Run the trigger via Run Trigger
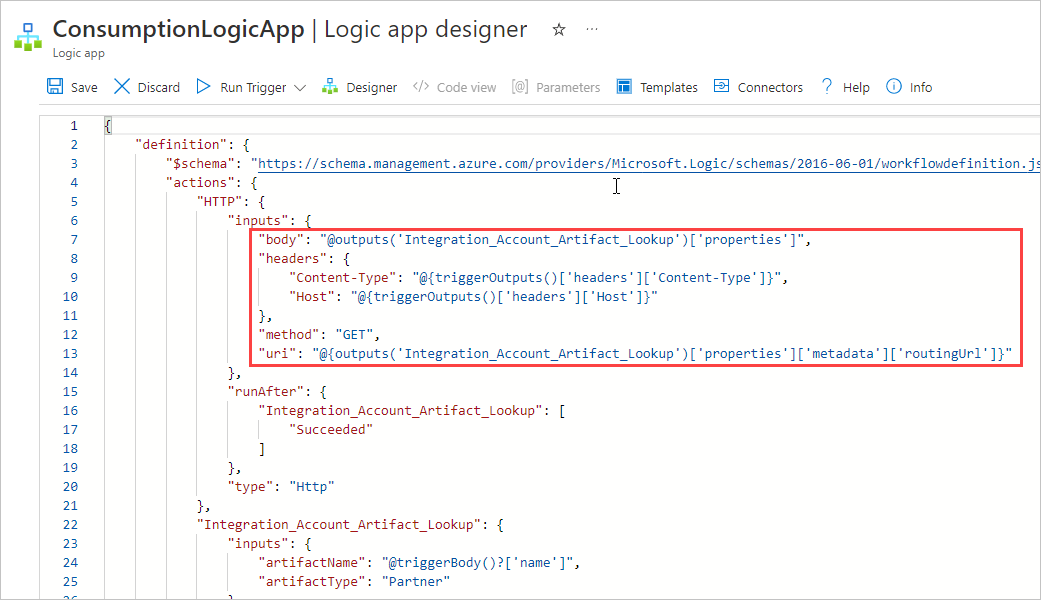1041x600 pixels. point(253,88)
